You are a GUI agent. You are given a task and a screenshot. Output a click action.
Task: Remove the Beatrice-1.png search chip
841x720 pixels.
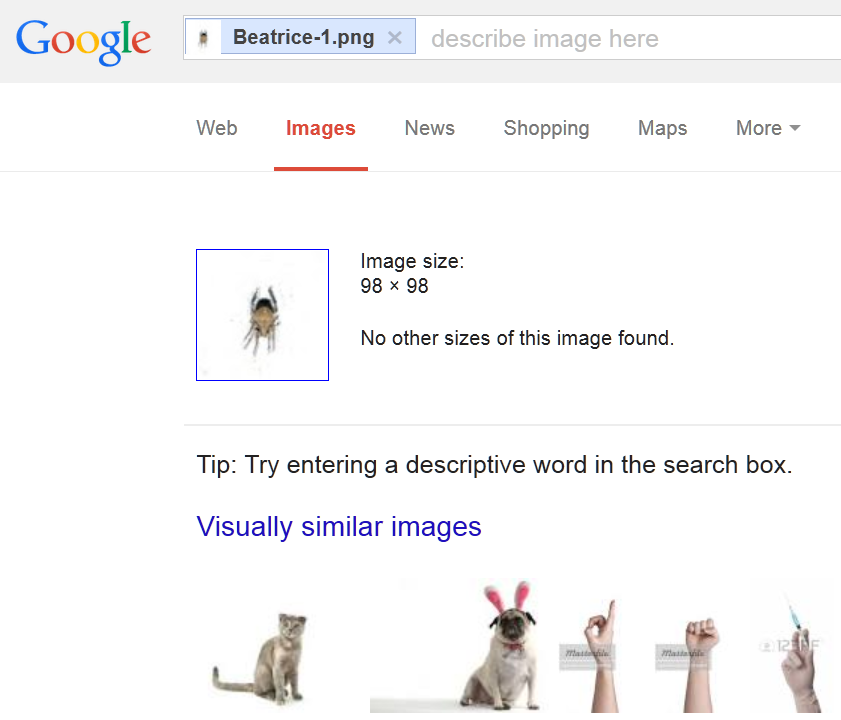click(395, 38)
